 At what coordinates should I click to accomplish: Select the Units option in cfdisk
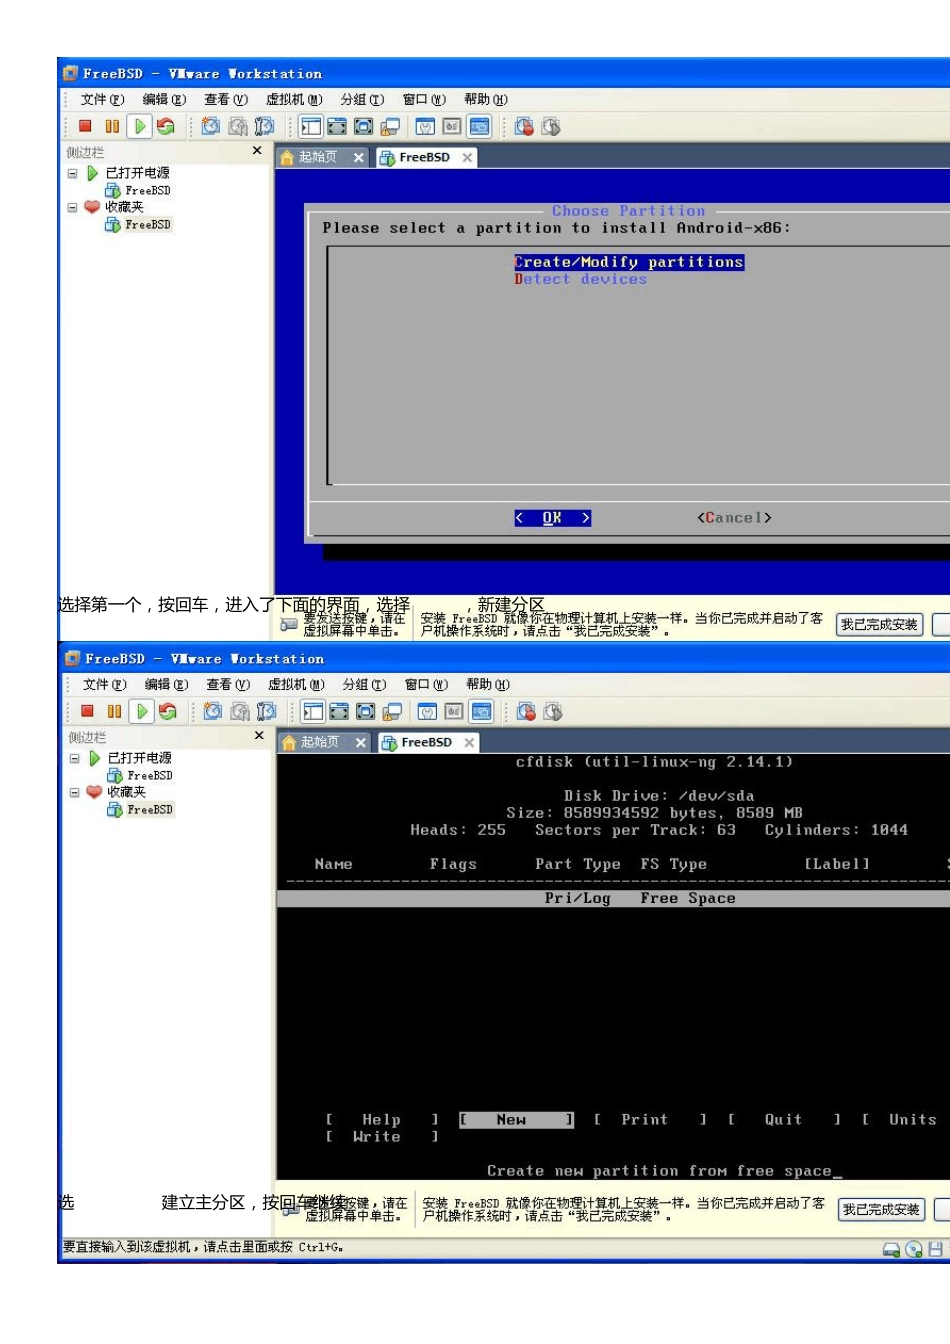click(906, 1120)
